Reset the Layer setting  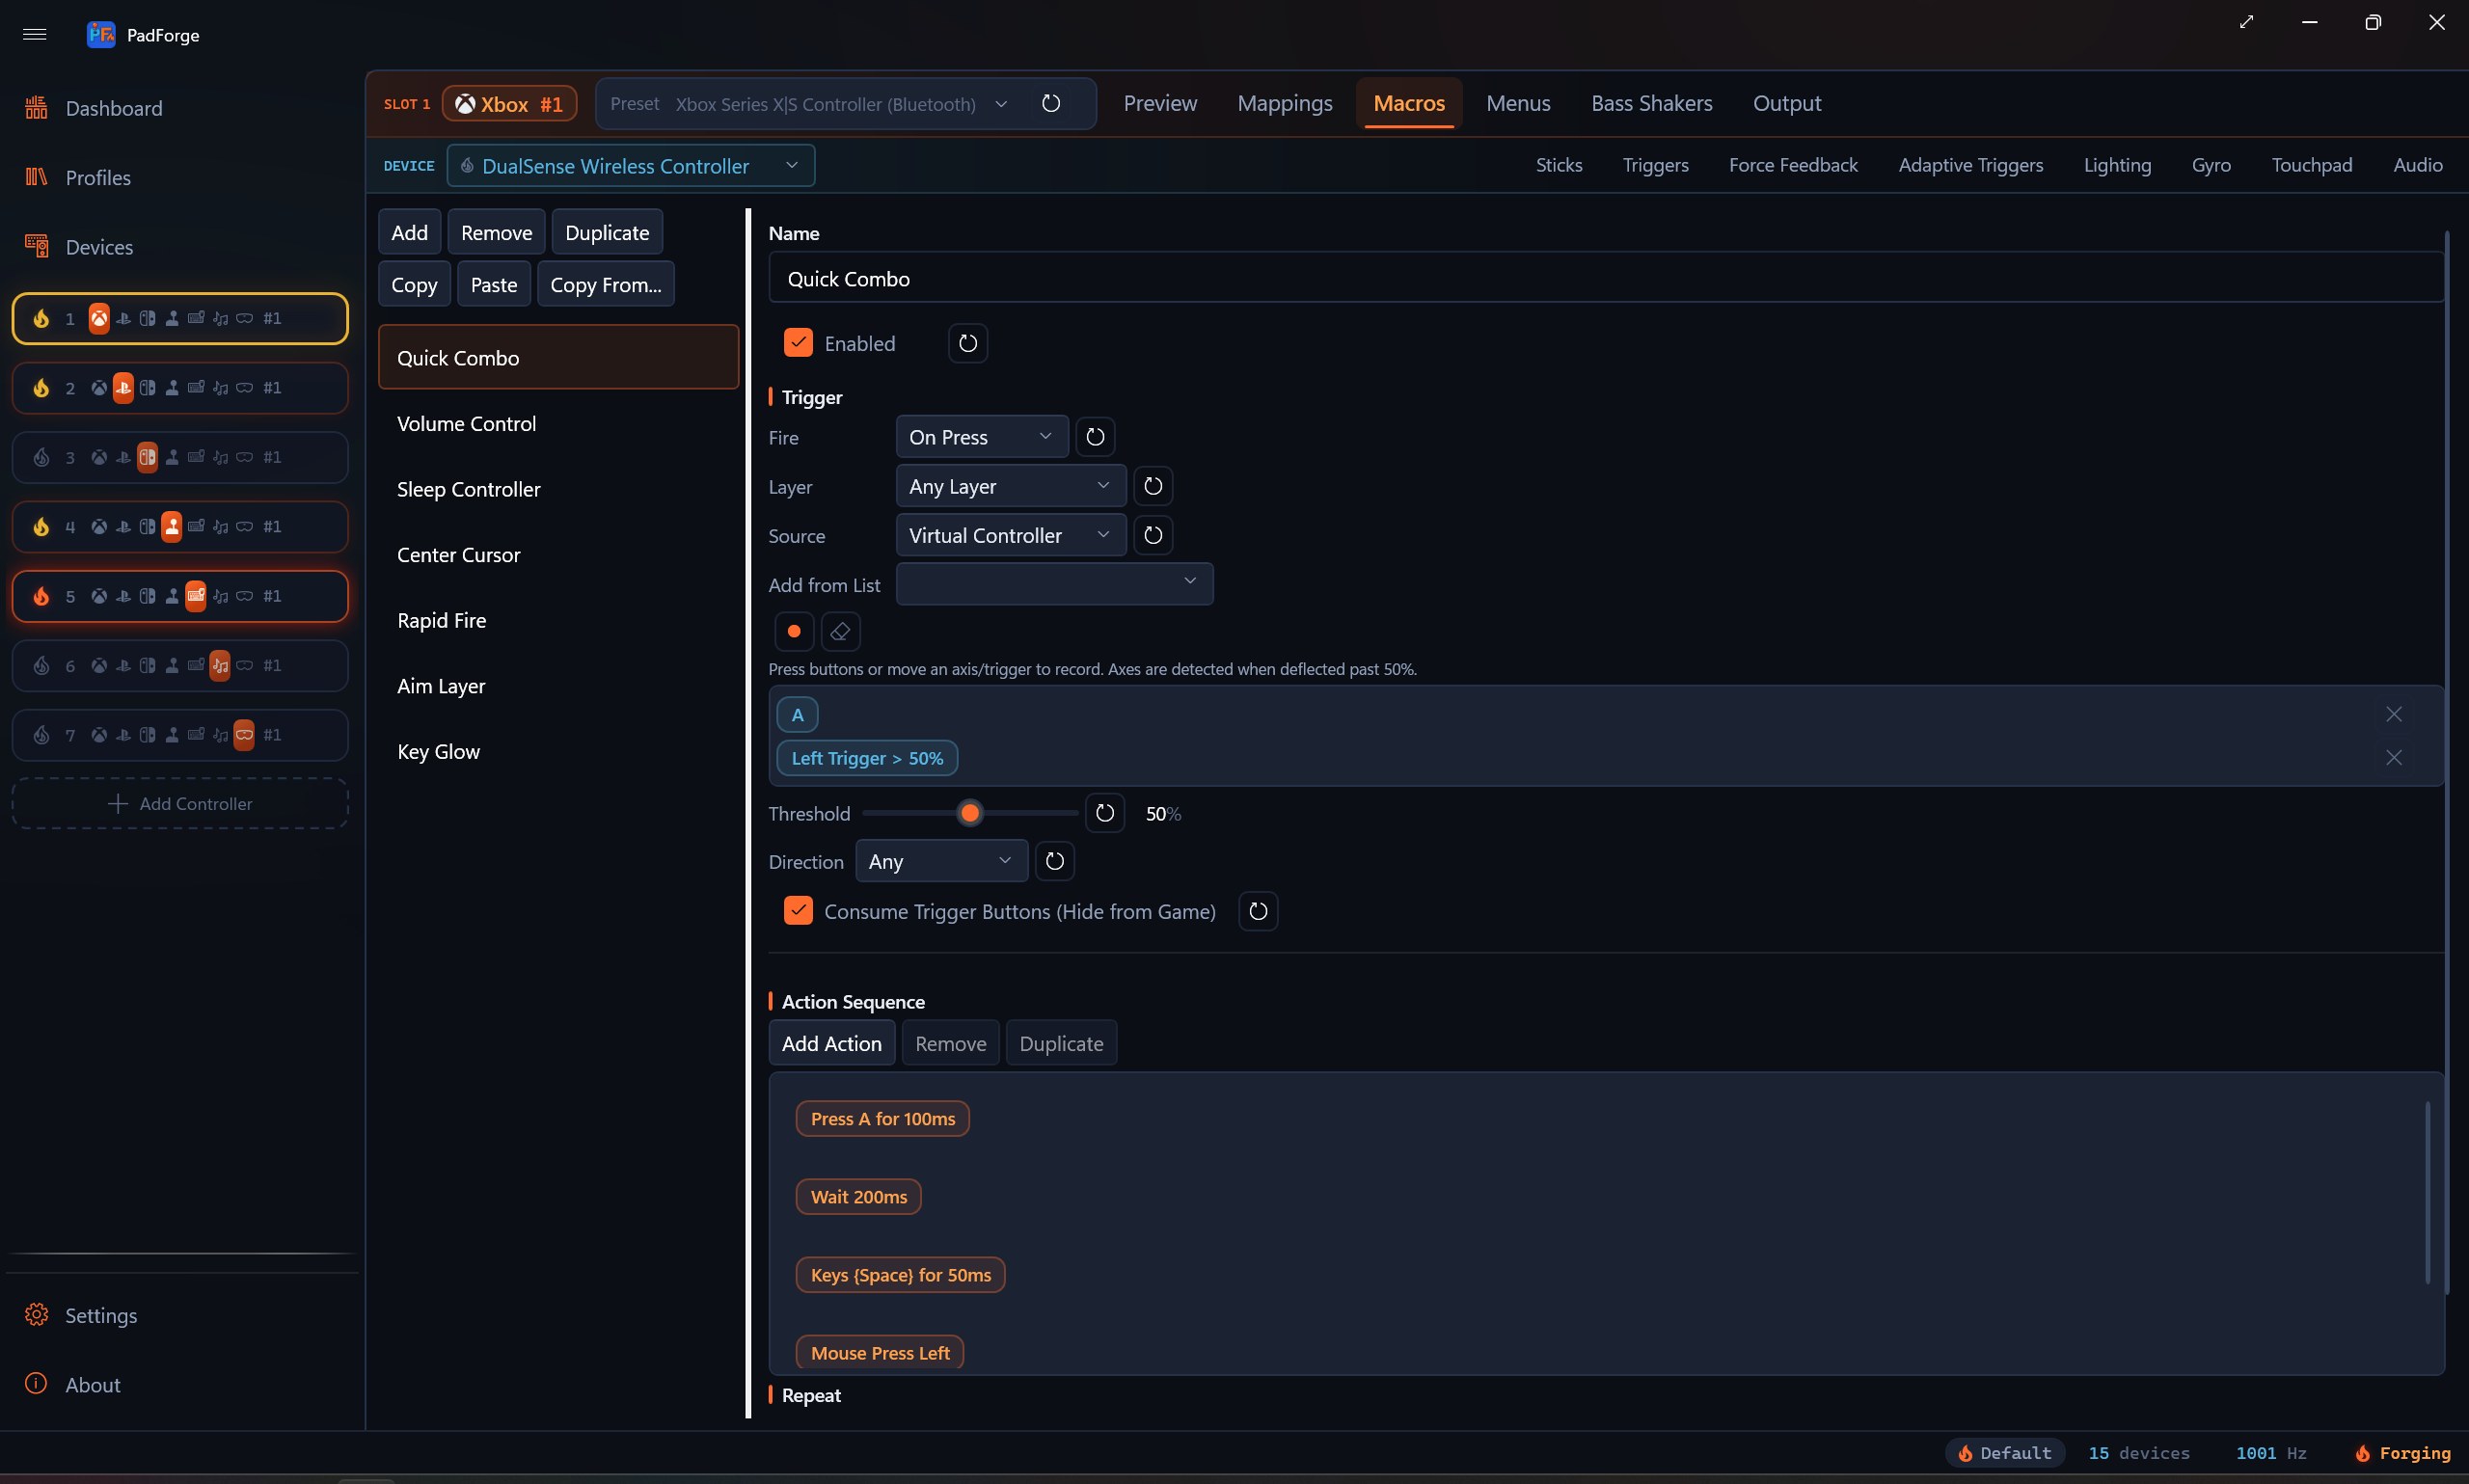coord(1153,486)
